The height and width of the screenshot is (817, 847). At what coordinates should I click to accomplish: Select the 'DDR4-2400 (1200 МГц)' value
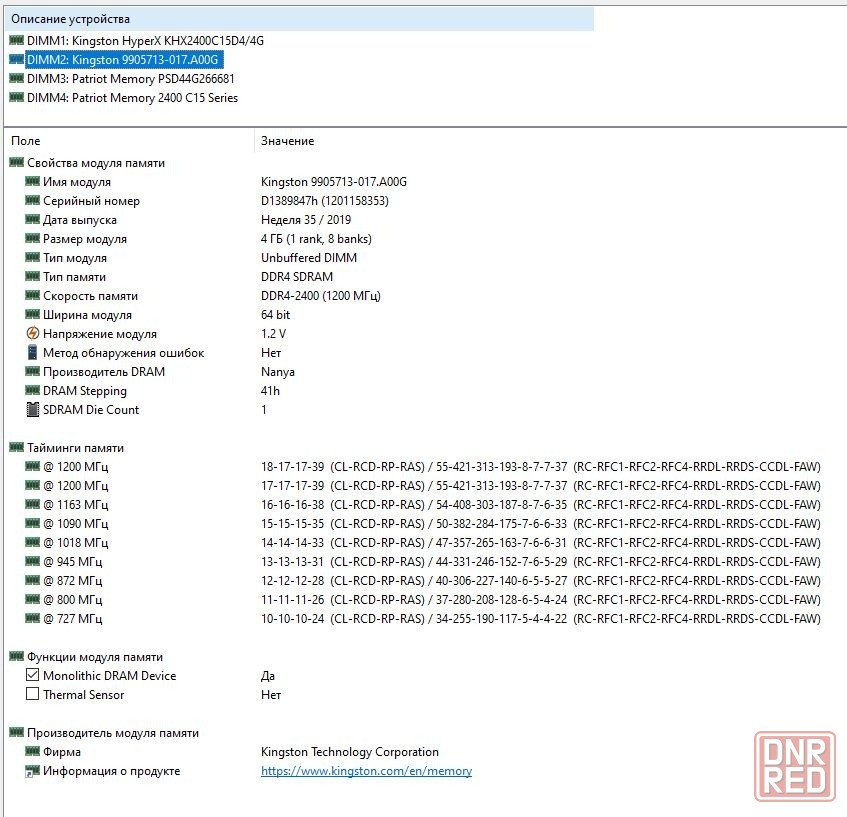(321, 296)
